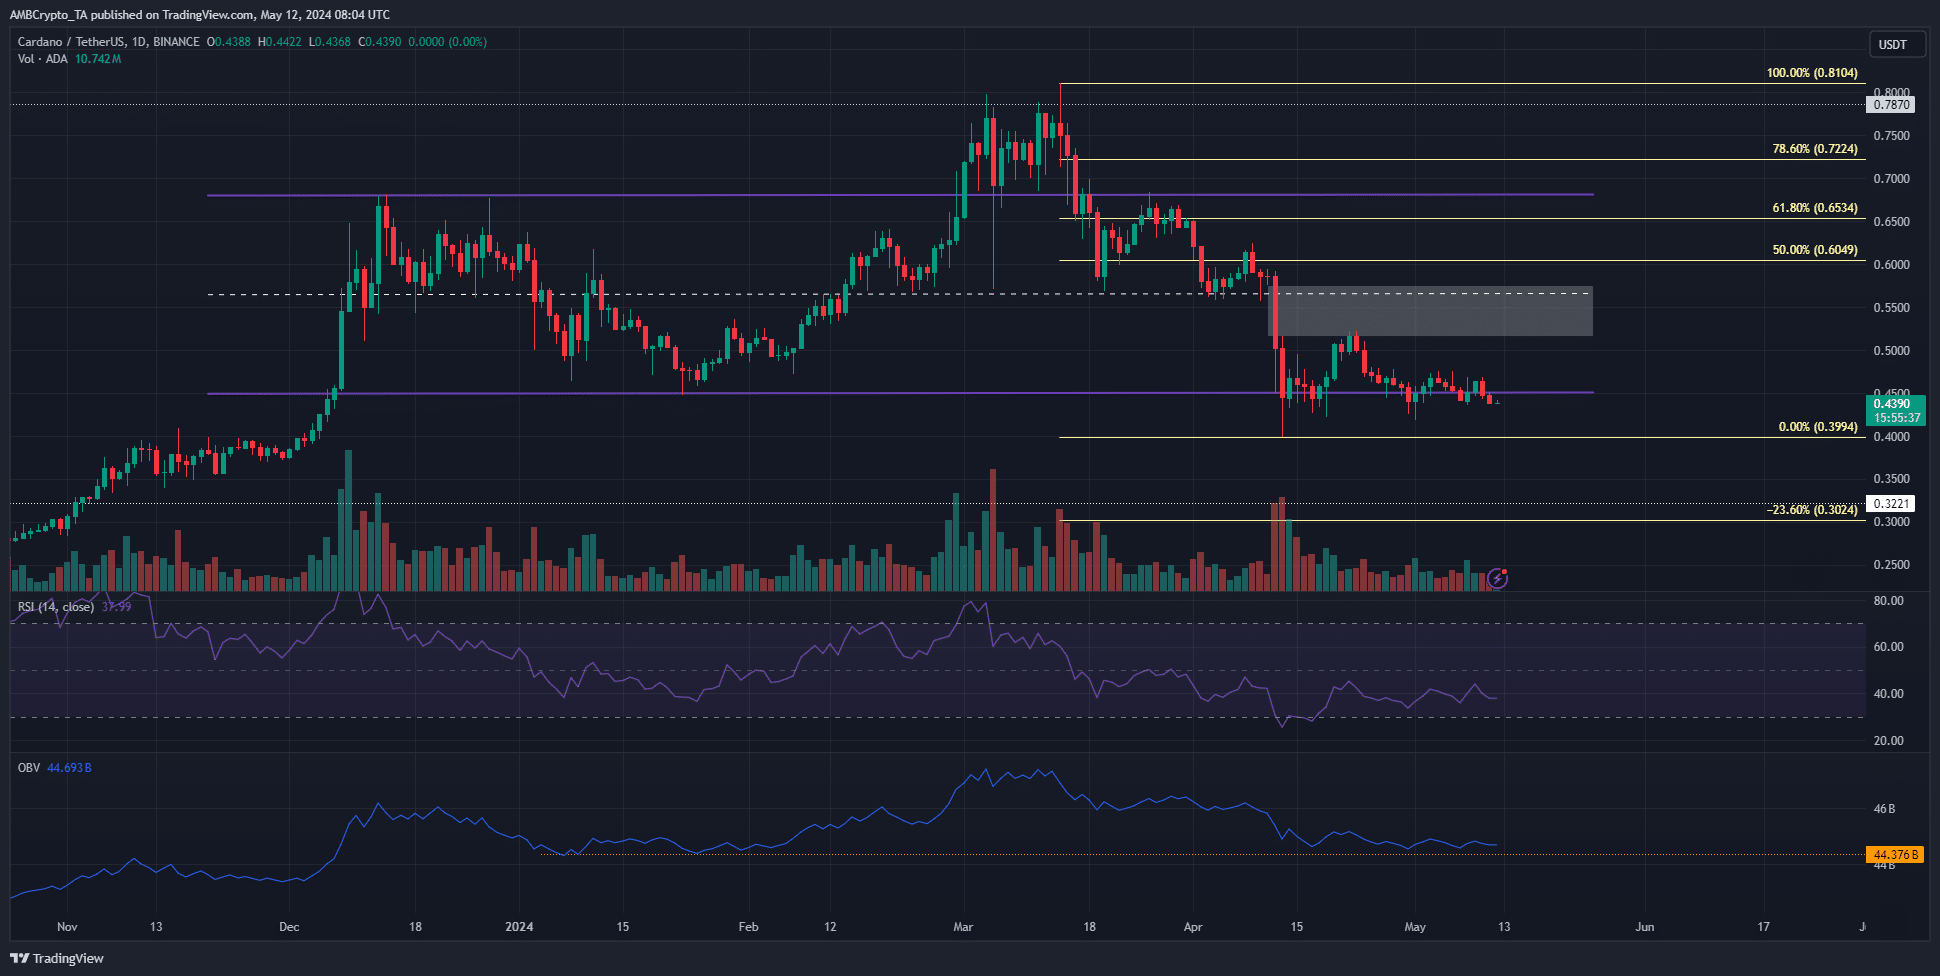Click the 46 B OBV scale value
This screenshot has height=976, width=1940.
1884,809
